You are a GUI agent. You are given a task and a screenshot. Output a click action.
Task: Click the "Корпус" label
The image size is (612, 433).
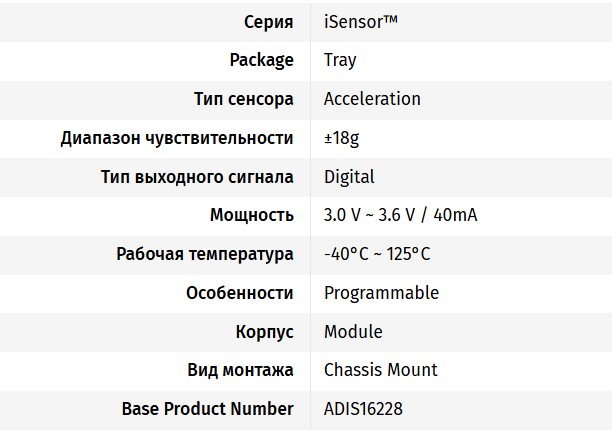point(264,331)
